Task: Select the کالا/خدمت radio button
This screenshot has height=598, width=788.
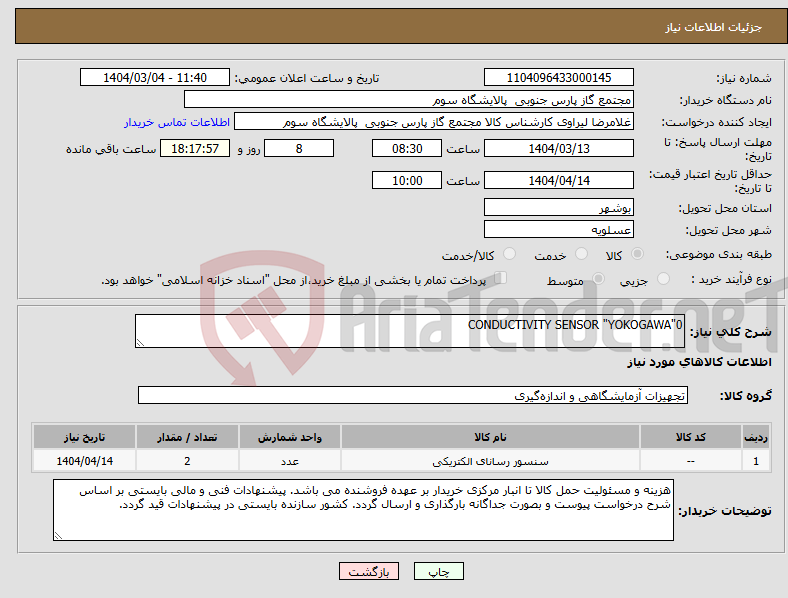Action: point(510,254)
